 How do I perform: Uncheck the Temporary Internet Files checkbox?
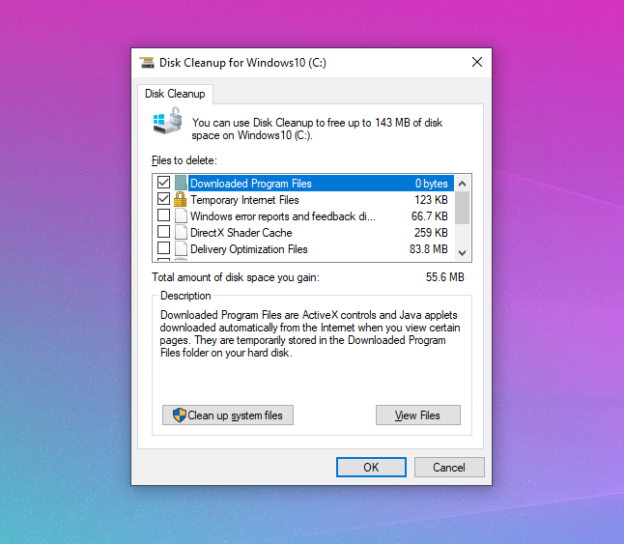[164, 200]
